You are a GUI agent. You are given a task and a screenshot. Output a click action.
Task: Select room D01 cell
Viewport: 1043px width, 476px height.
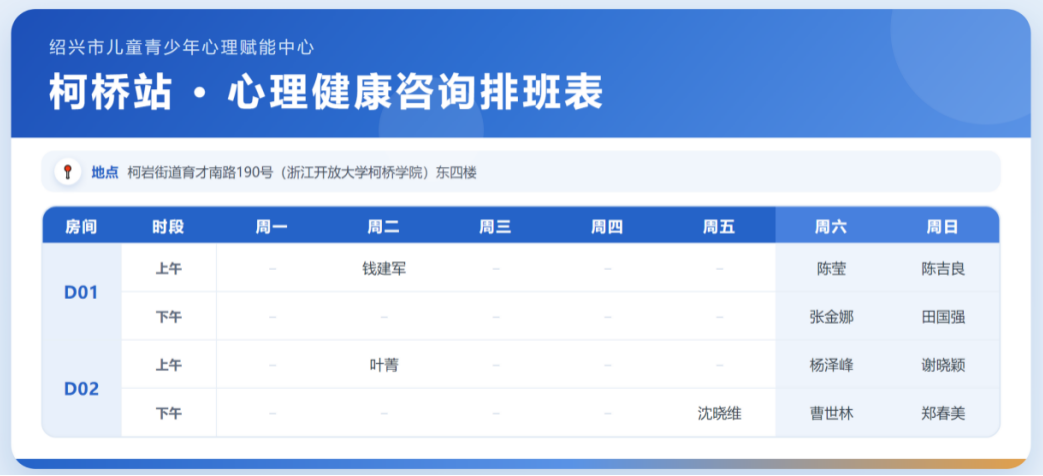click(81, 293)
